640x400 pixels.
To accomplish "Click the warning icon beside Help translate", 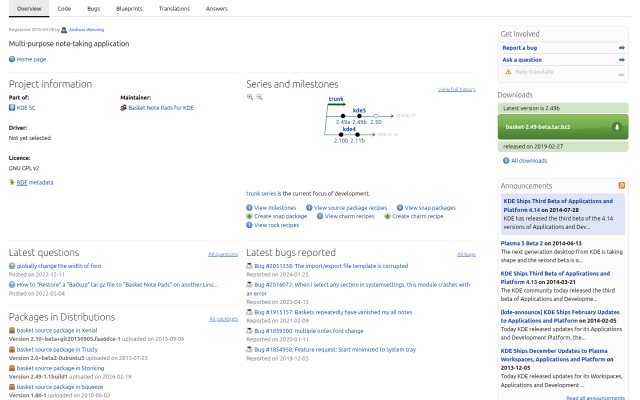I will [508, 72].
